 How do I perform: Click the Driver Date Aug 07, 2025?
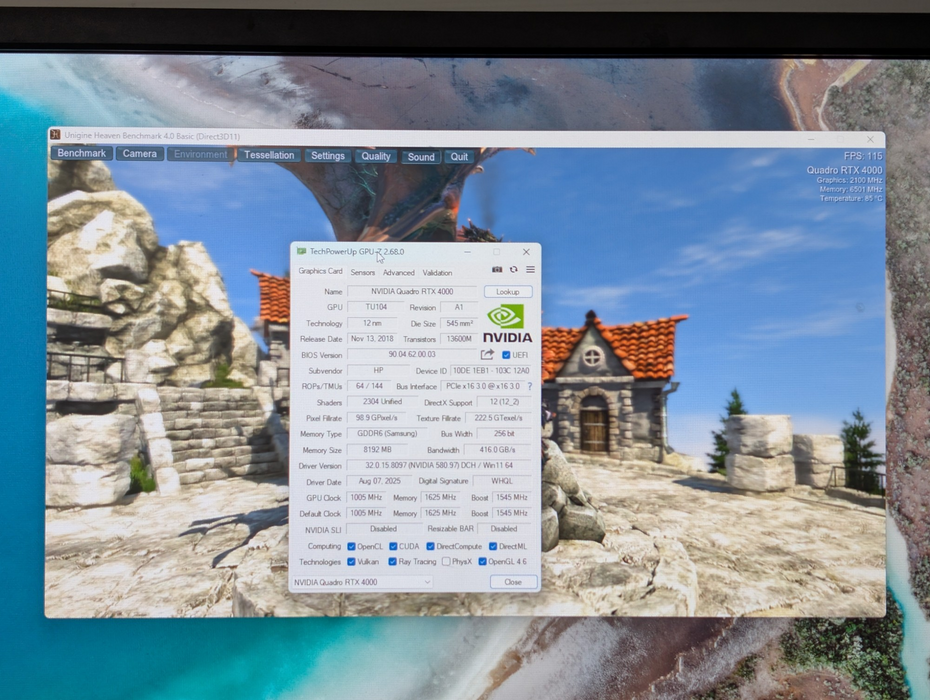pos(380,481)
